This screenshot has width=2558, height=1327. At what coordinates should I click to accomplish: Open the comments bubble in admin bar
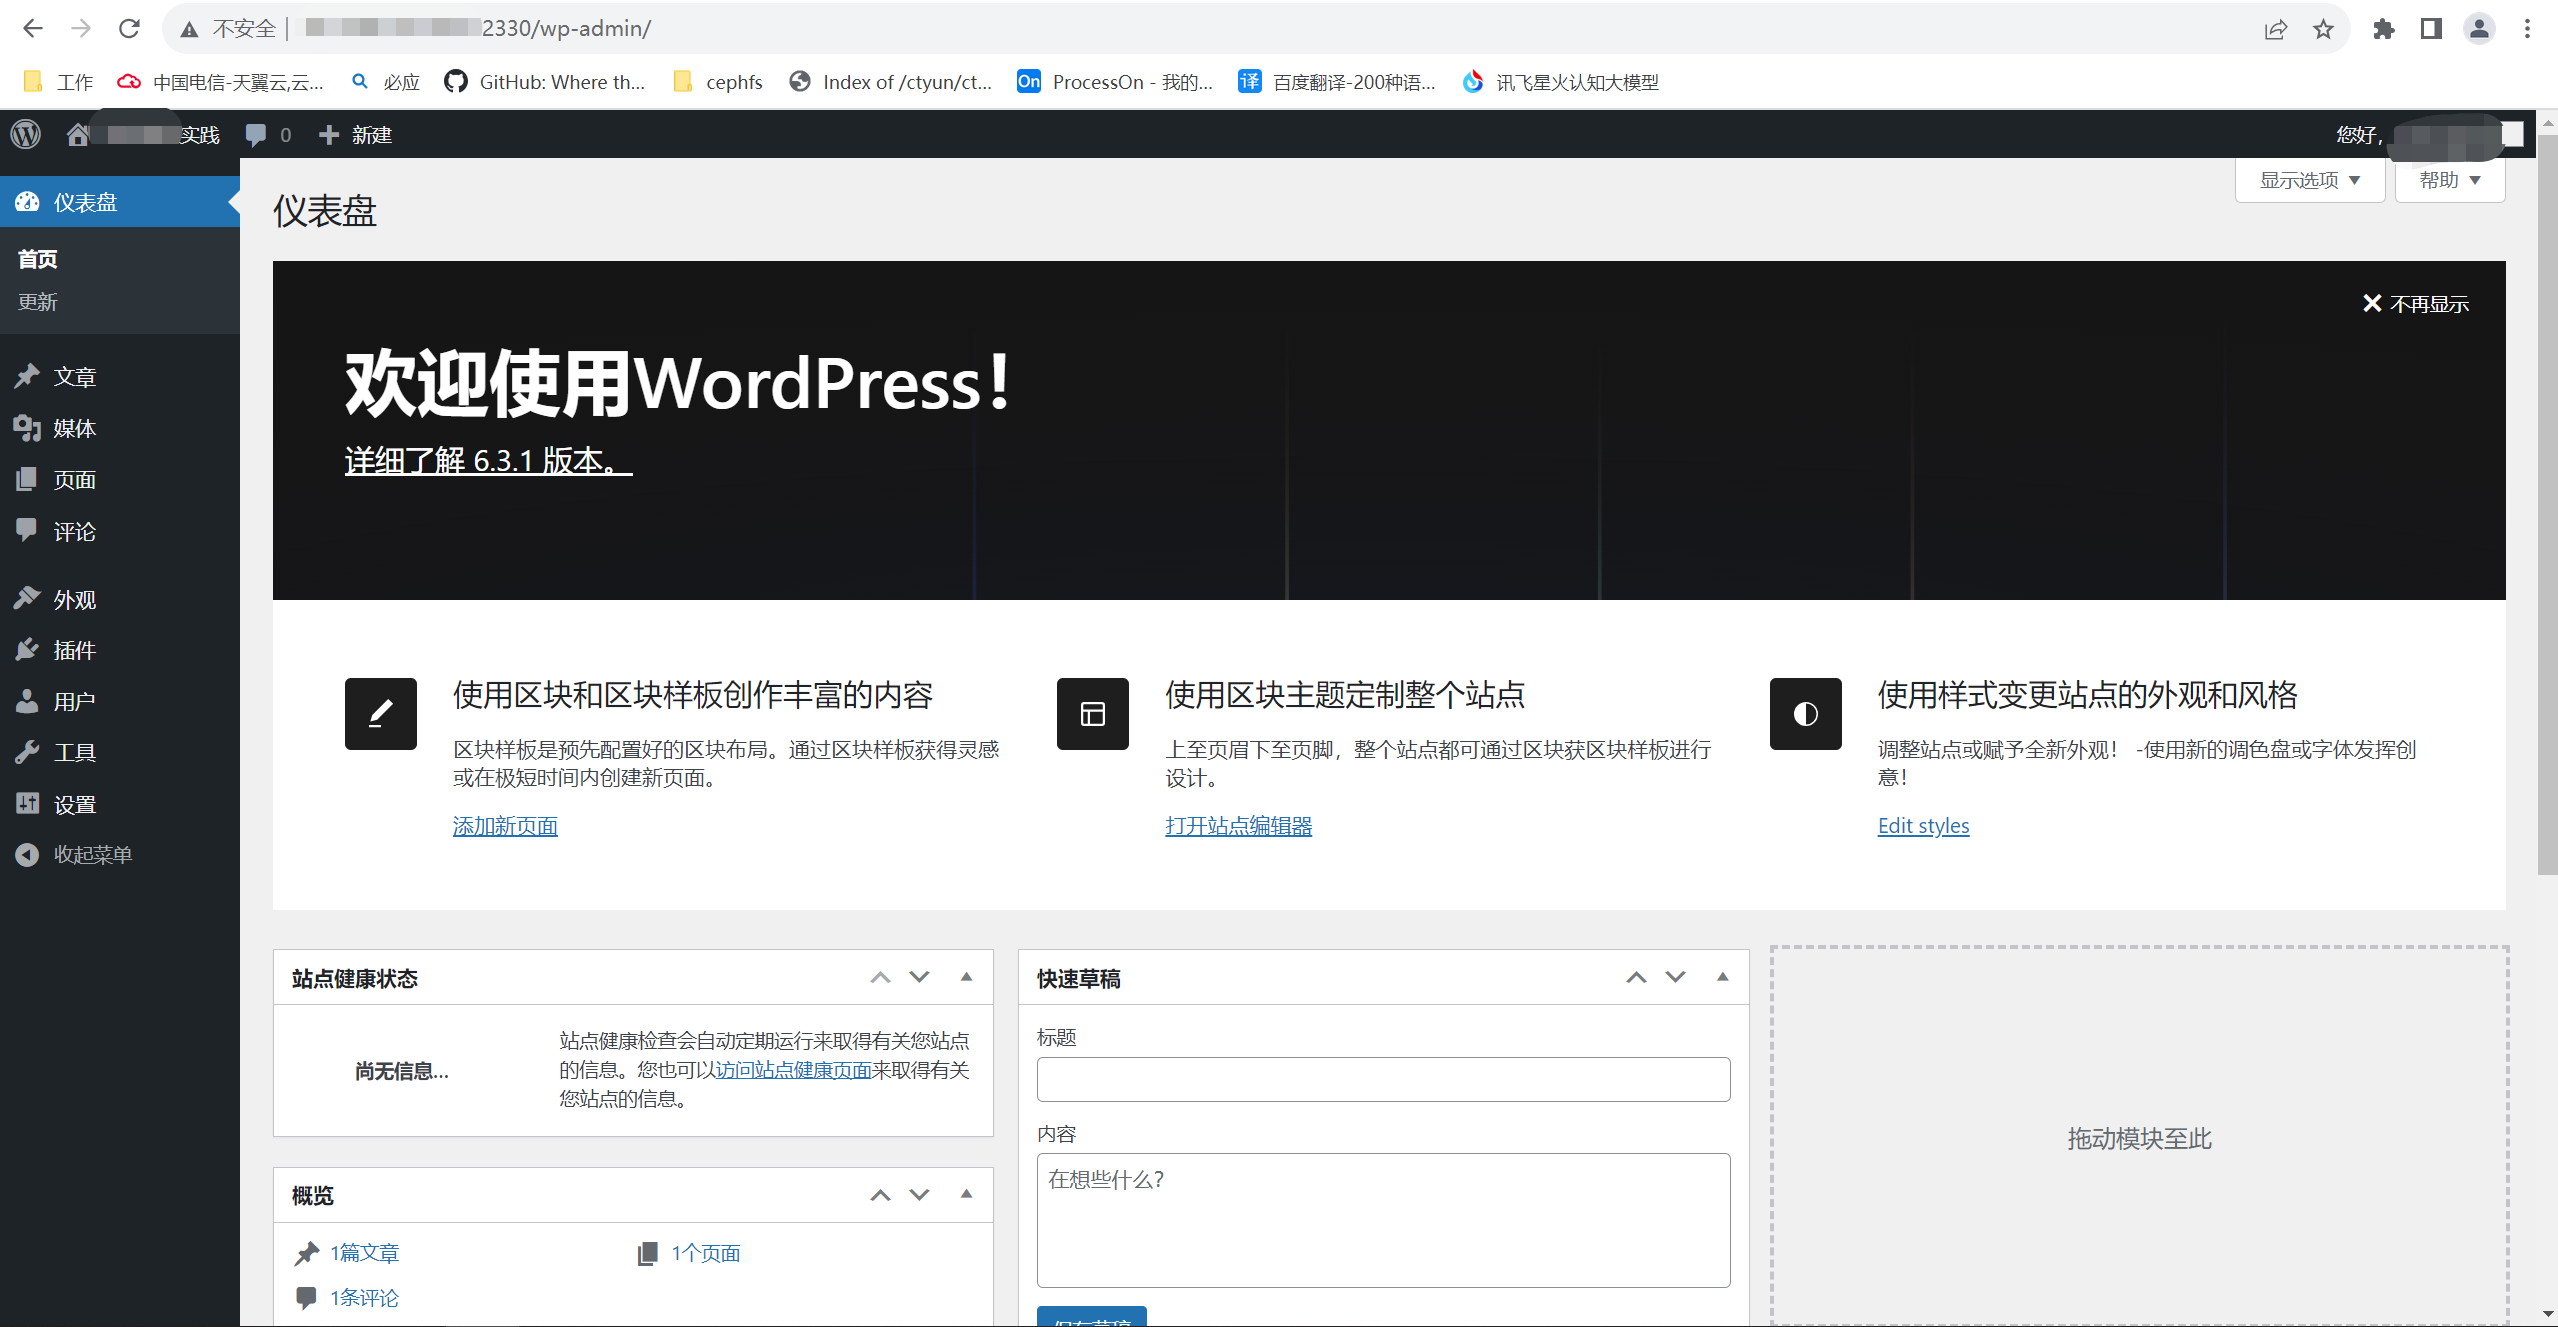[x=257, y=134]
